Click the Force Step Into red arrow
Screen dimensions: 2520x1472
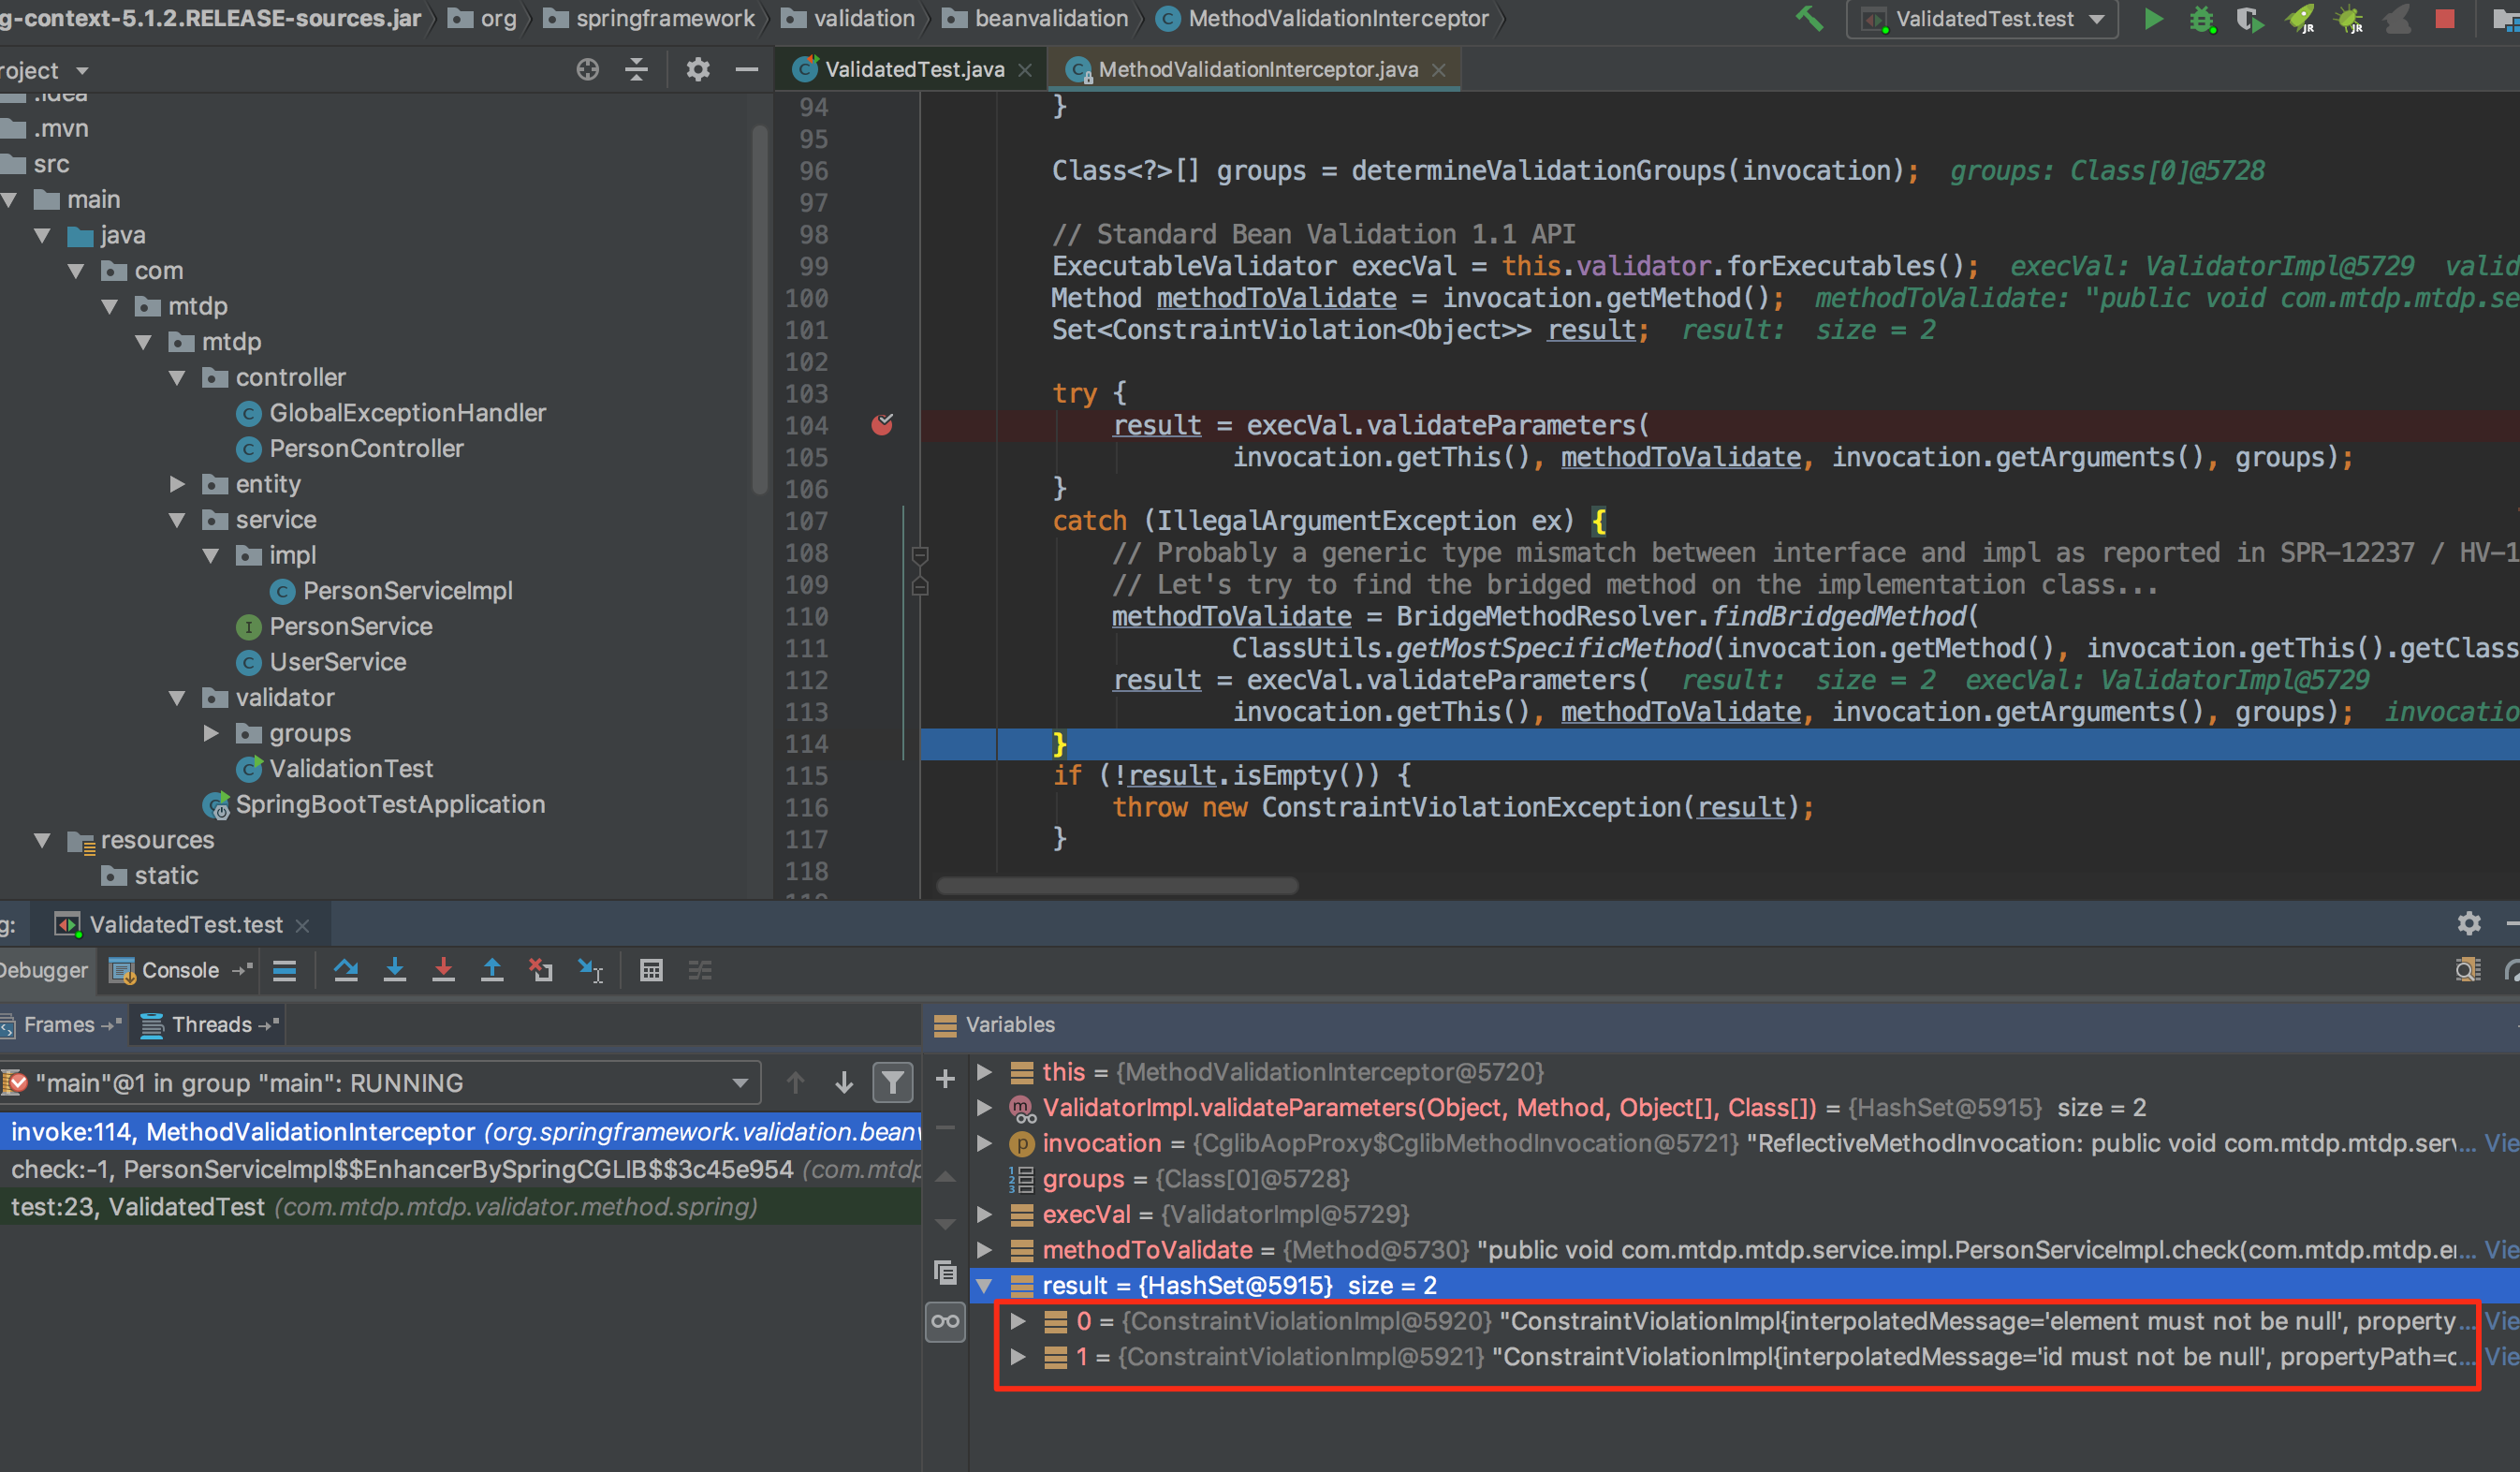point(443,970)
